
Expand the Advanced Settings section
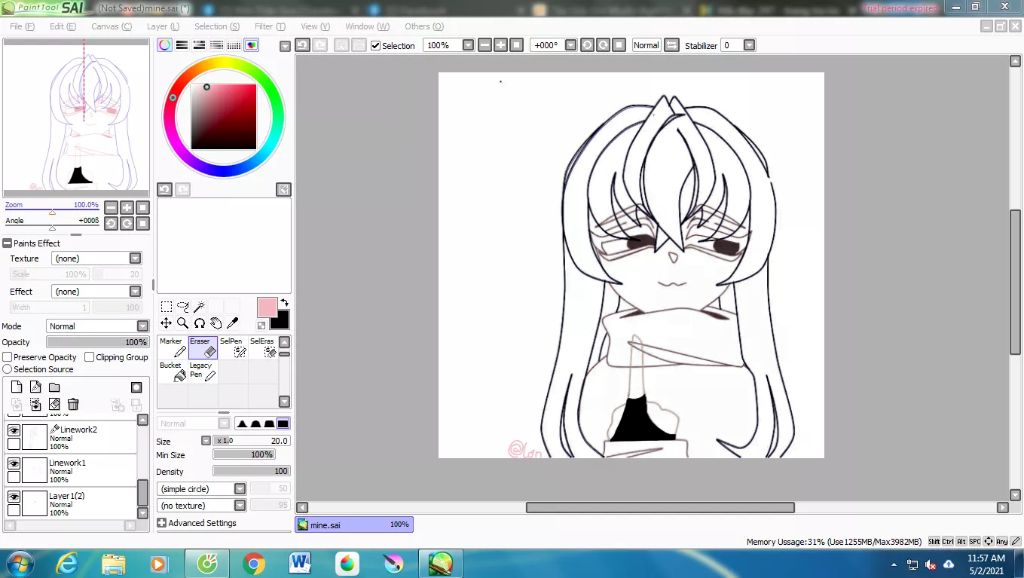tap(162, 523)
